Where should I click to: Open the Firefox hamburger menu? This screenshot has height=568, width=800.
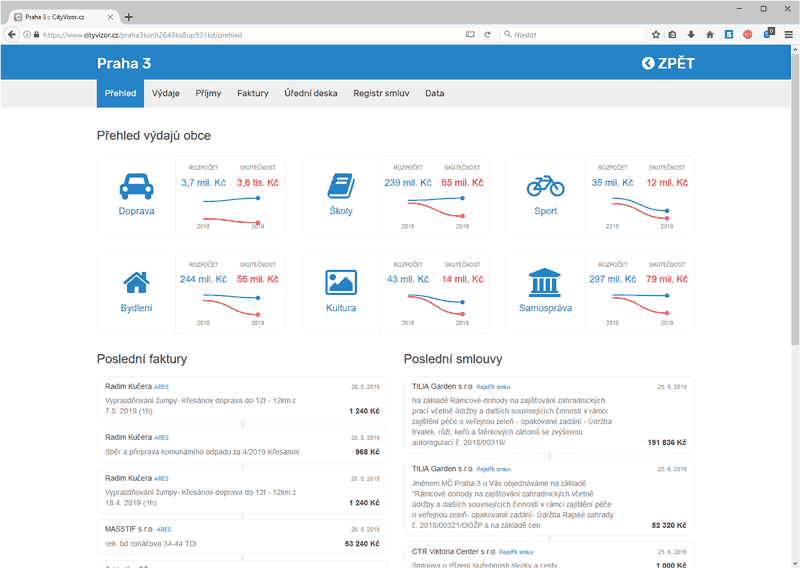[x=788, y=34]
